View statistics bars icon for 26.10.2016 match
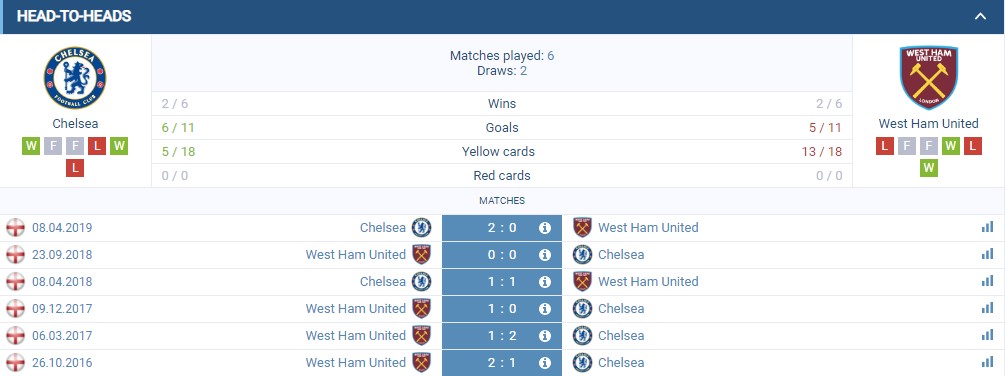This screenshot has height=376, width=1005. click(x=987, y=362)
